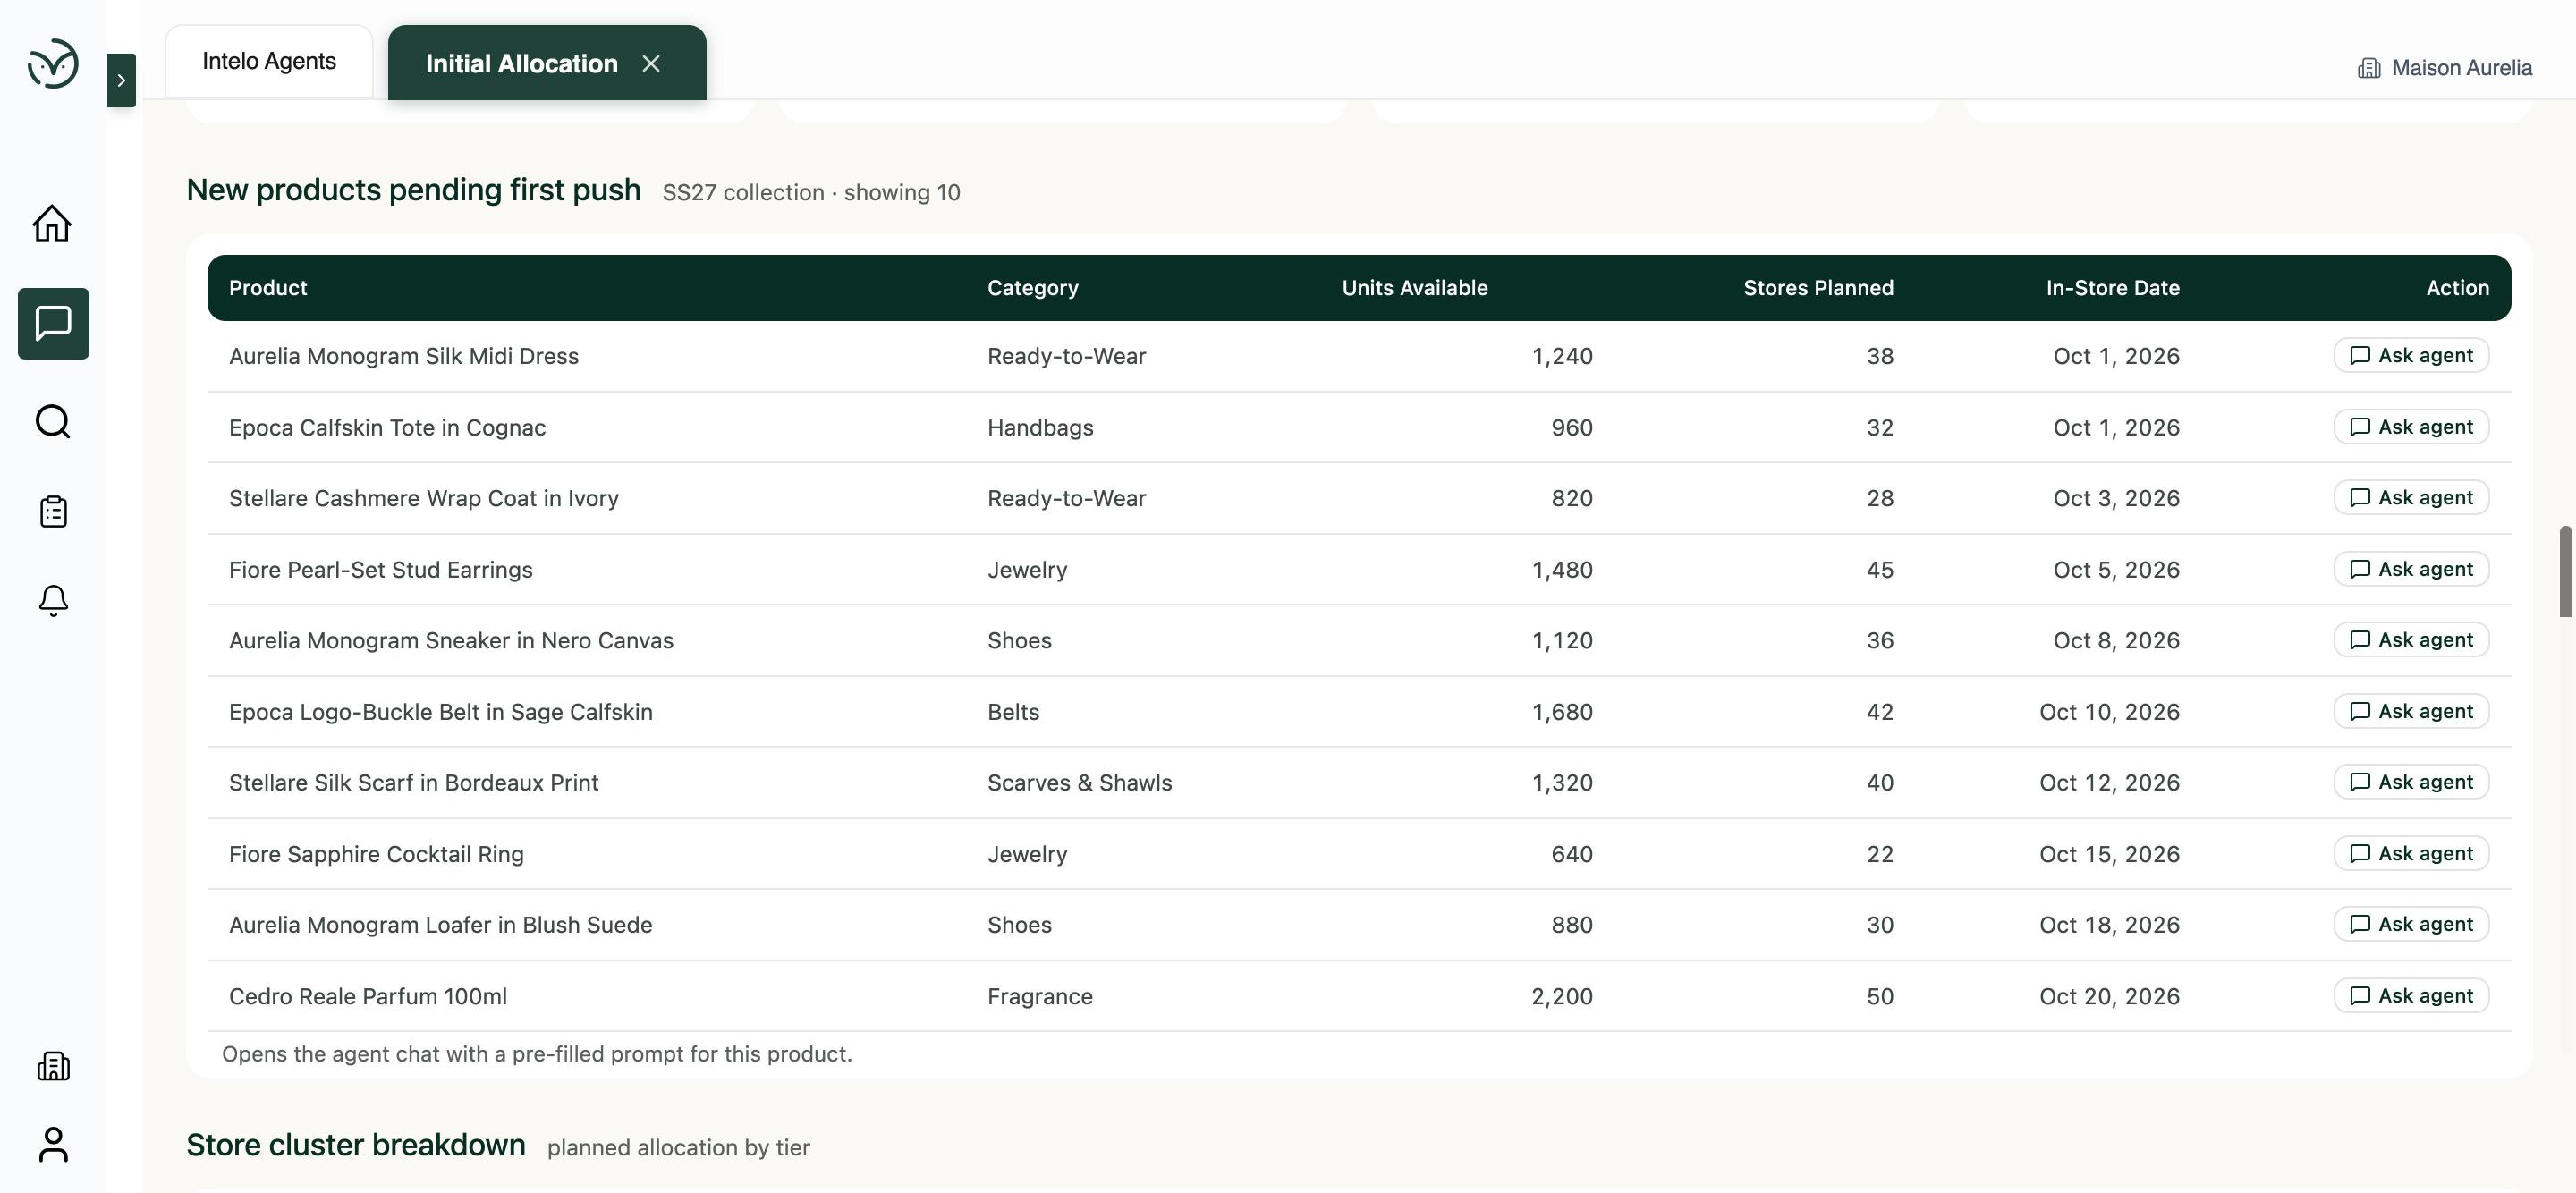2576x1193 pixels.
Task: Click the 2,200 units available value
Action: click(x=1562, y=997)
